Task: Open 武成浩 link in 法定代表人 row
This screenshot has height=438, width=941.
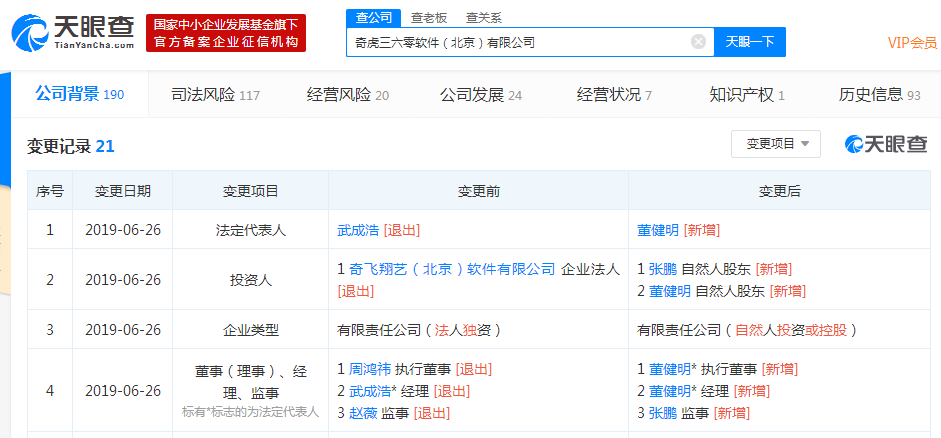Action: tap(358, 230)
